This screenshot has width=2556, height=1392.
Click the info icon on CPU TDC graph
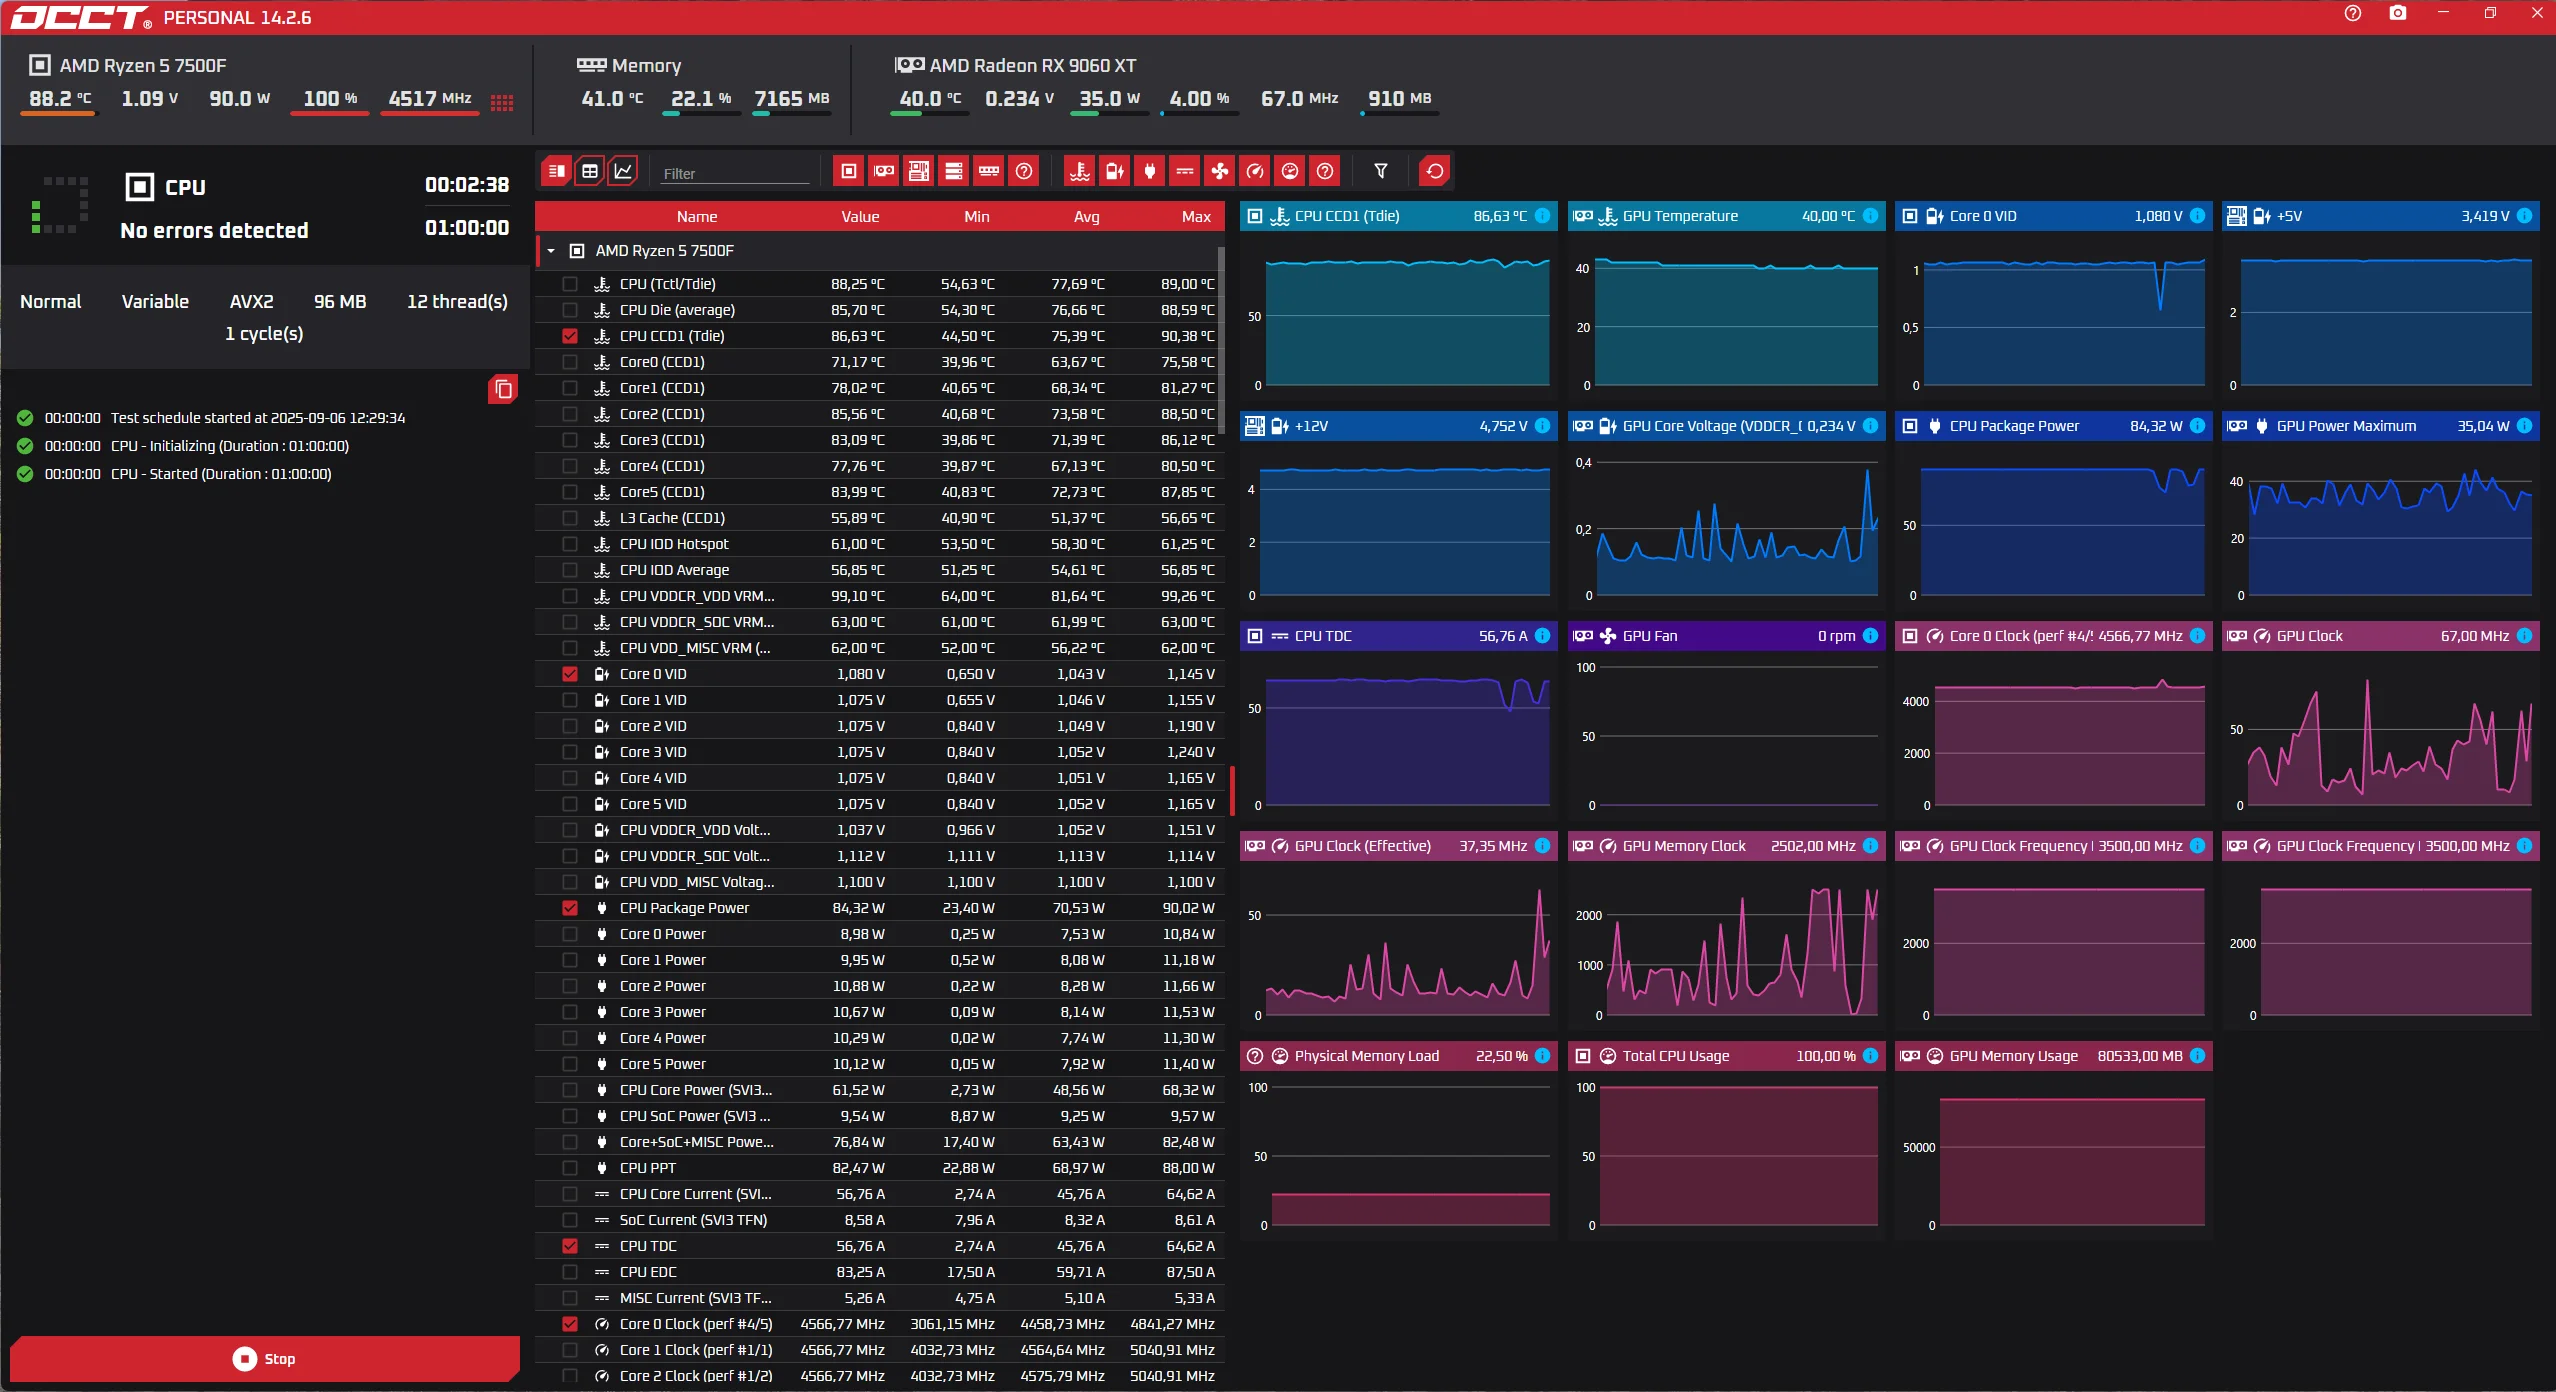point(1543,636)
